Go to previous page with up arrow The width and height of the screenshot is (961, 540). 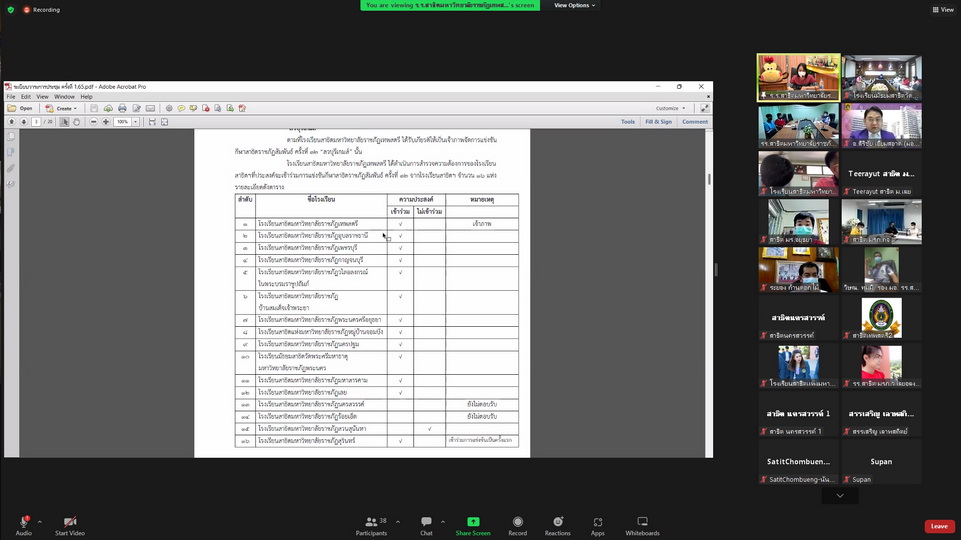pos(11,122)
